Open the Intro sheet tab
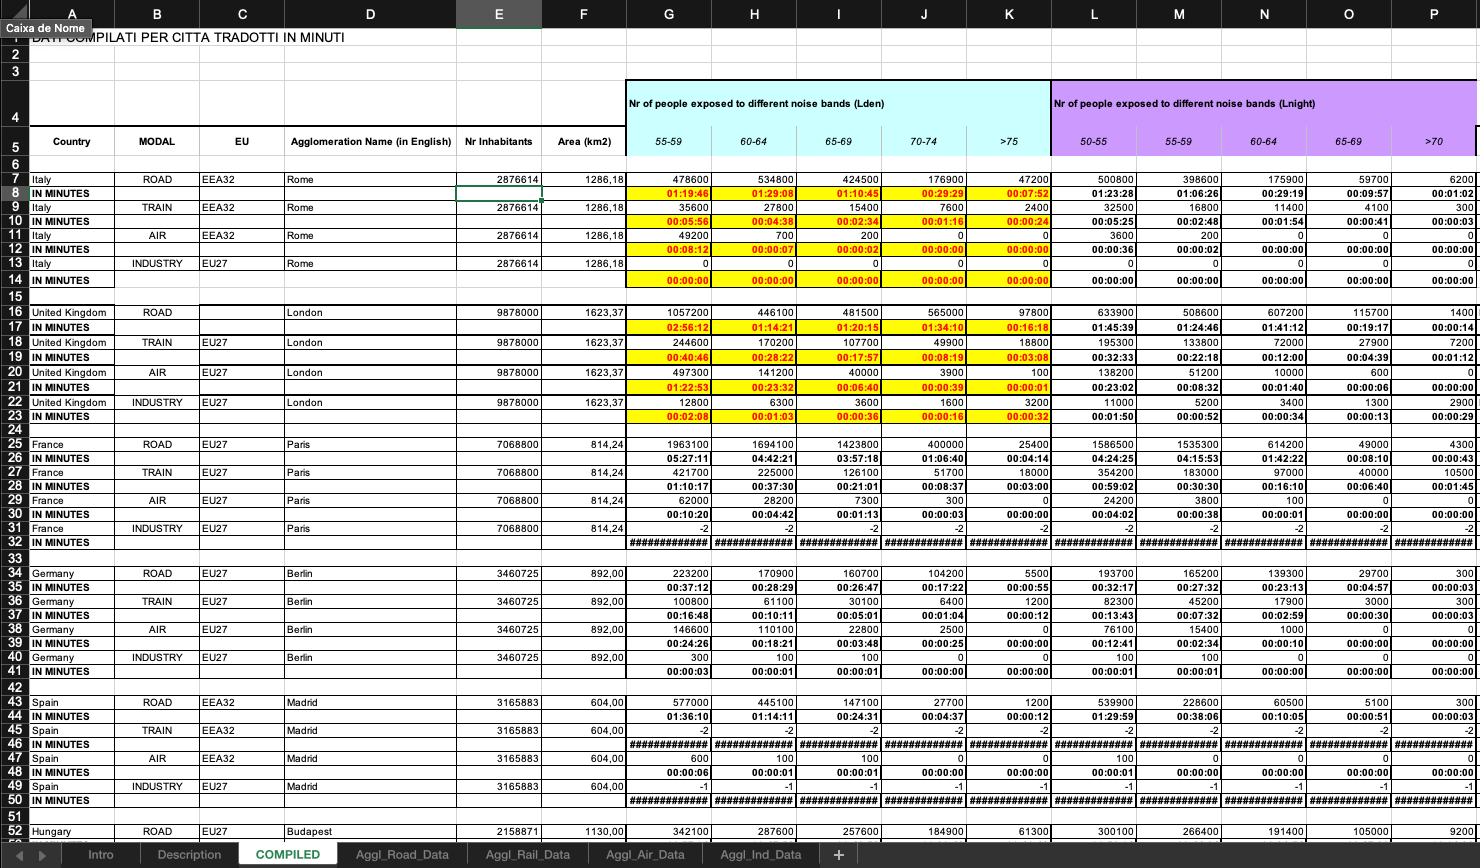 pyautogui.click(x=101, y=855)
